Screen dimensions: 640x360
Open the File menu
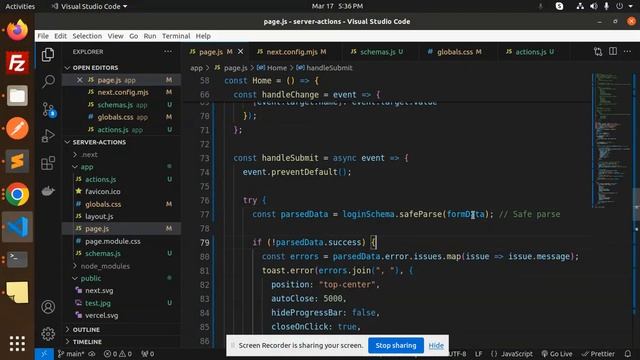click(x=43, y=36)
